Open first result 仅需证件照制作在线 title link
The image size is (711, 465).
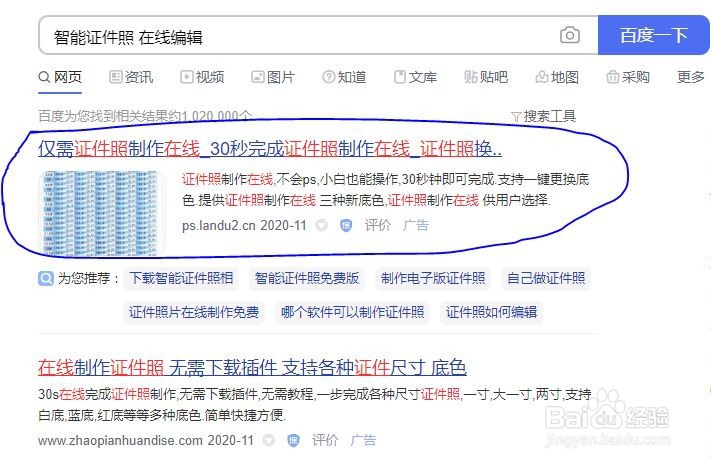click(270, 149)
